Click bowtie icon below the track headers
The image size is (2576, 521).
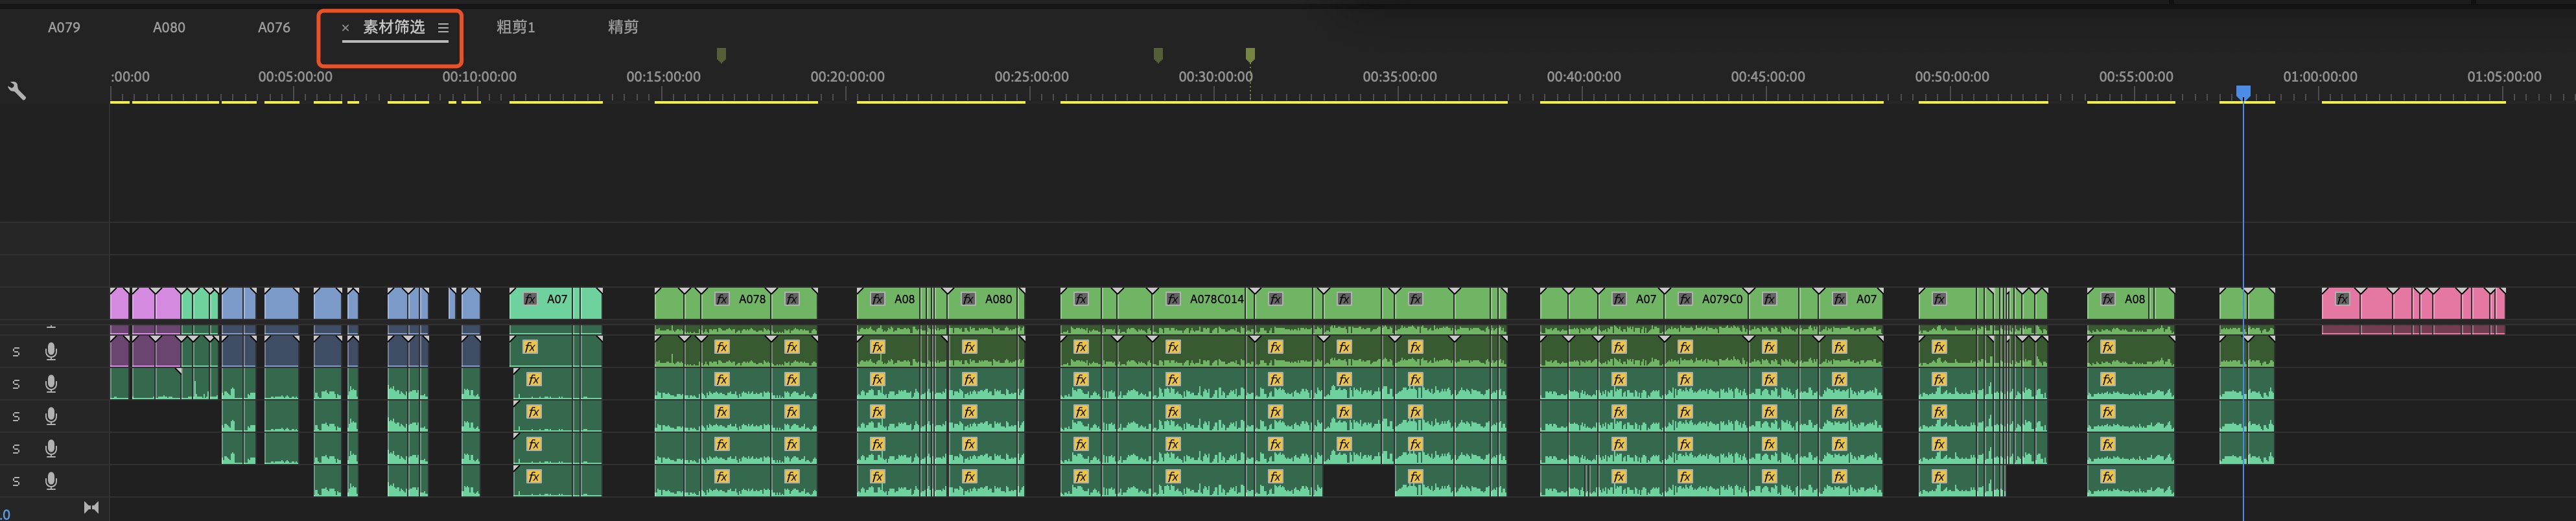91,507
